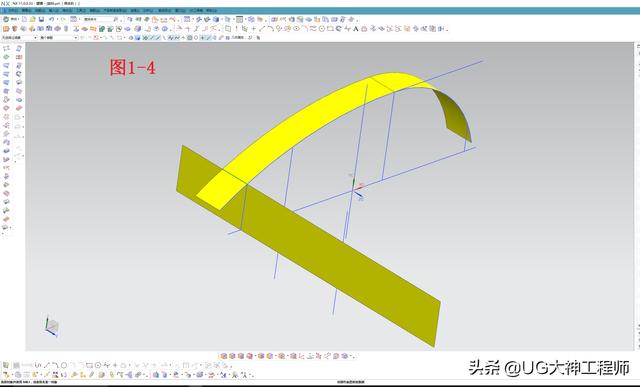
Task: Toggle the circle-center snap option in selection bar
Action: [x=196, y=38]
